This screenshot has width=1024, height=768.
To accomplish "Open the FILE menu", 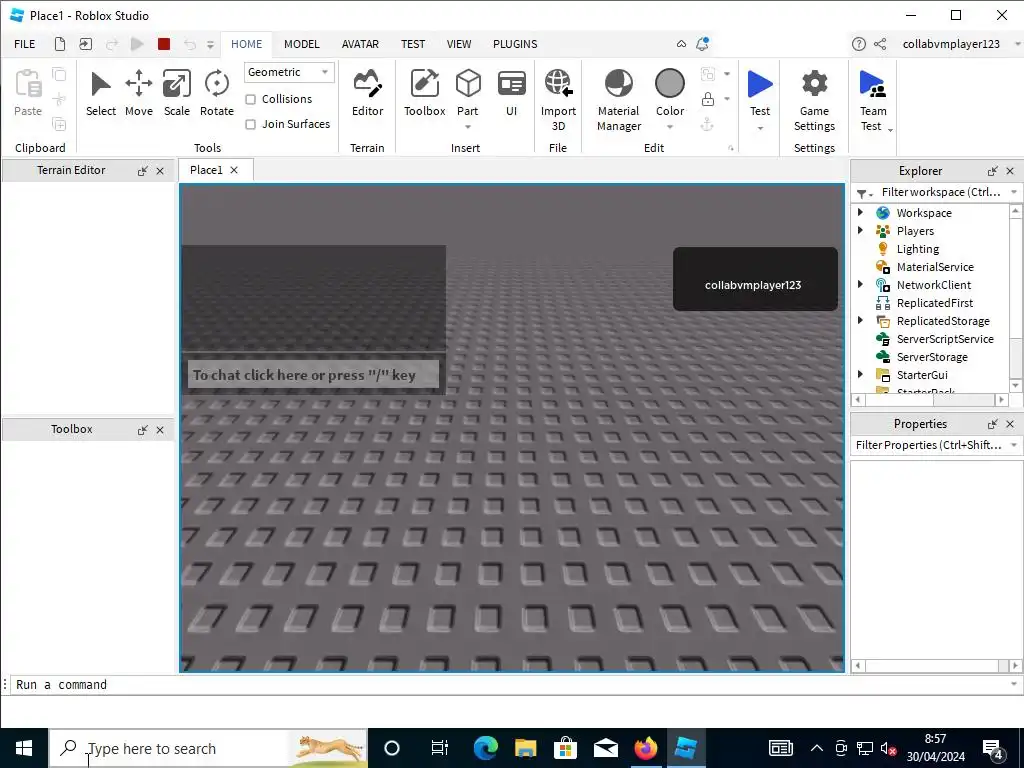I will (x=25, y=44).
